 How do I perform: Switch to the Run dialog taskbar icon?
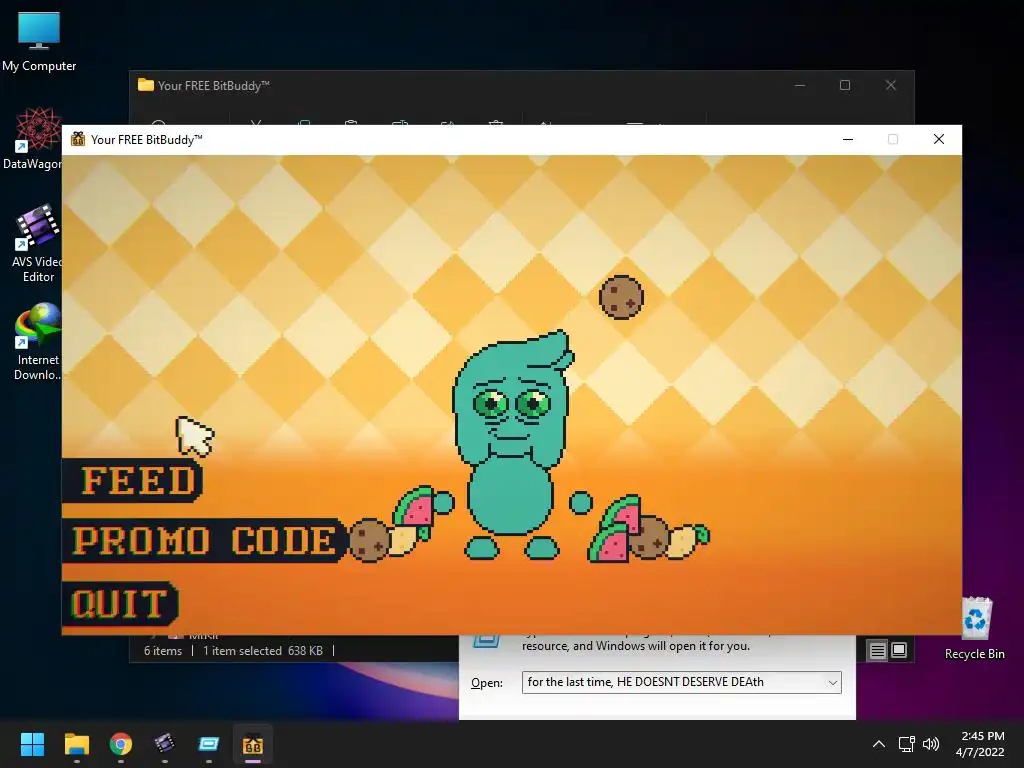(x=209, y=744)
